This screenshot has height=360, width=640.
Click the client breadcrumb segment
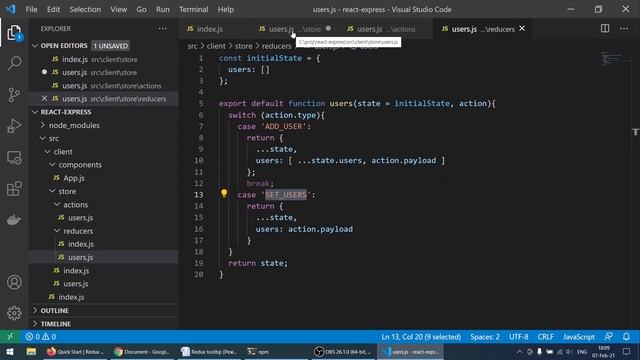pos(216,46)
